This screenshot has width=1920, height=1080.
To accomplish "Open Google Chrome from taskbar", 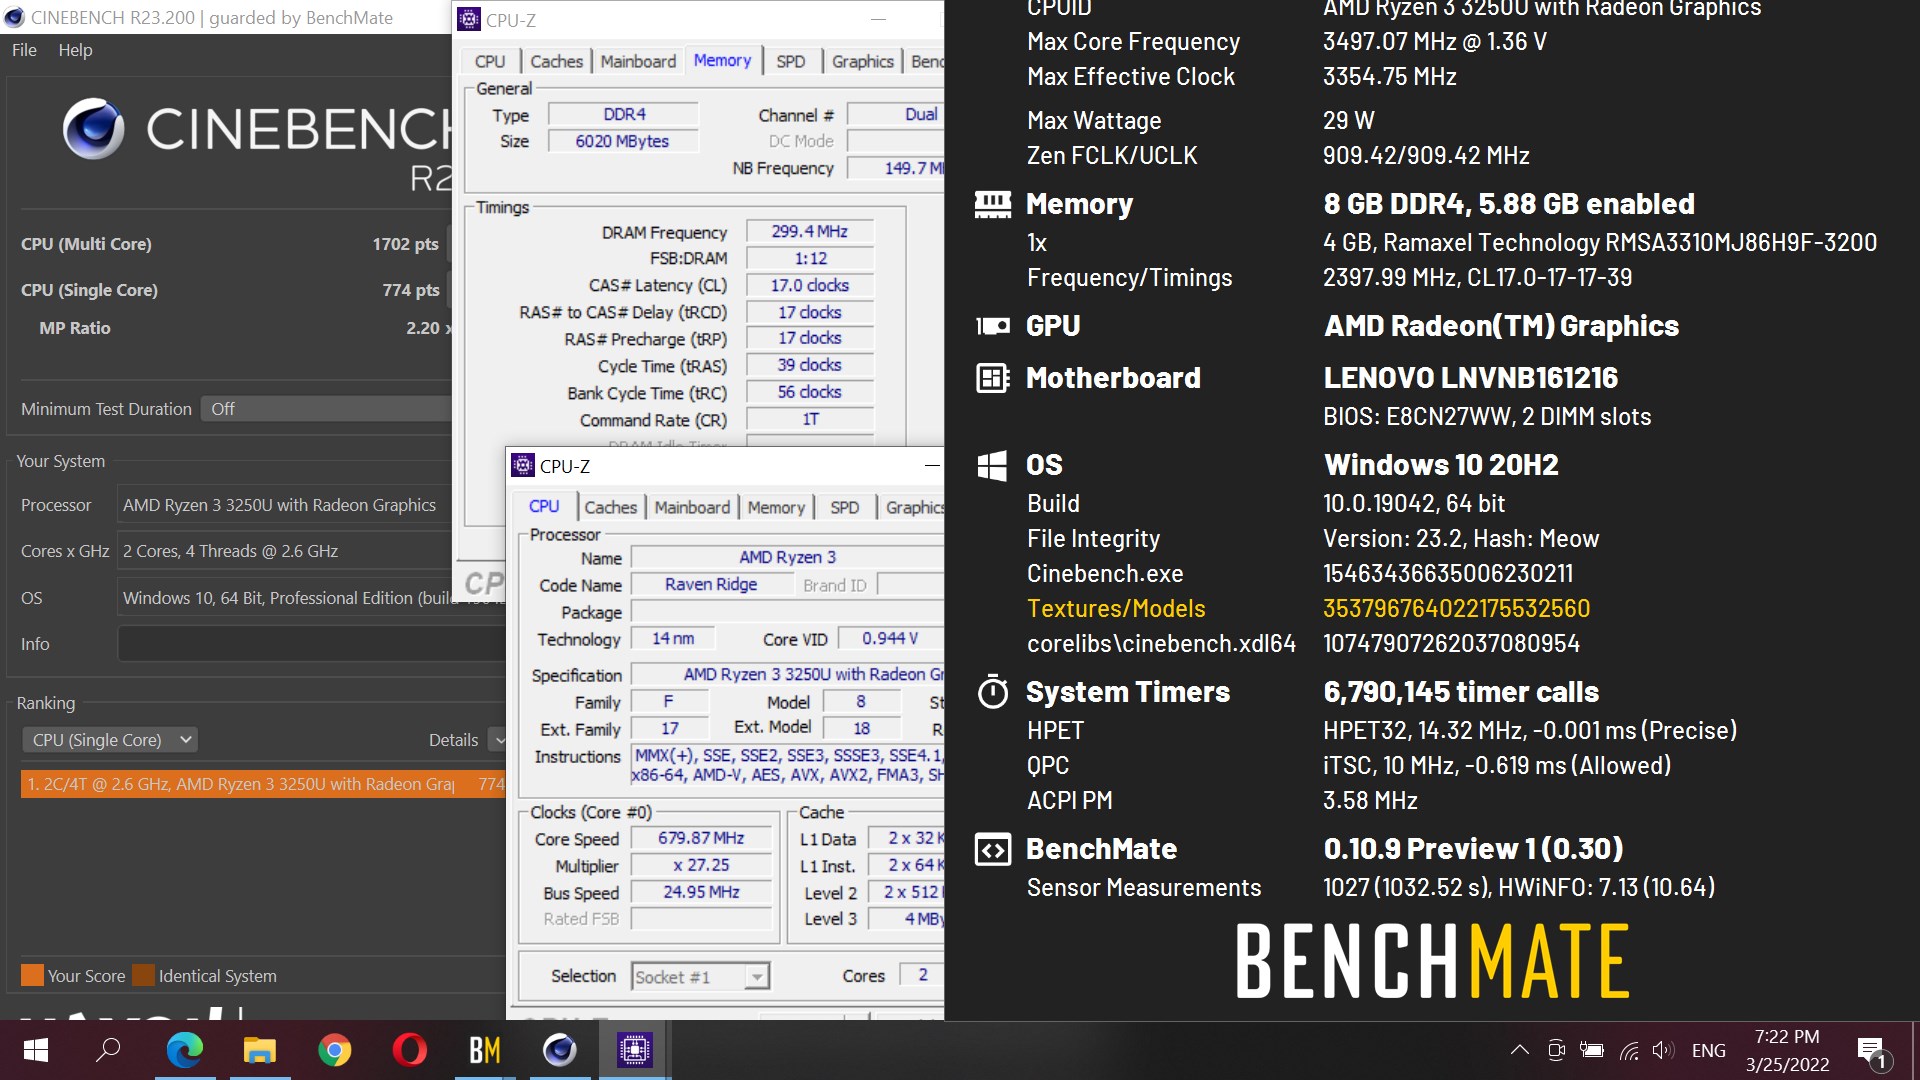I will tap(334, 1050).
